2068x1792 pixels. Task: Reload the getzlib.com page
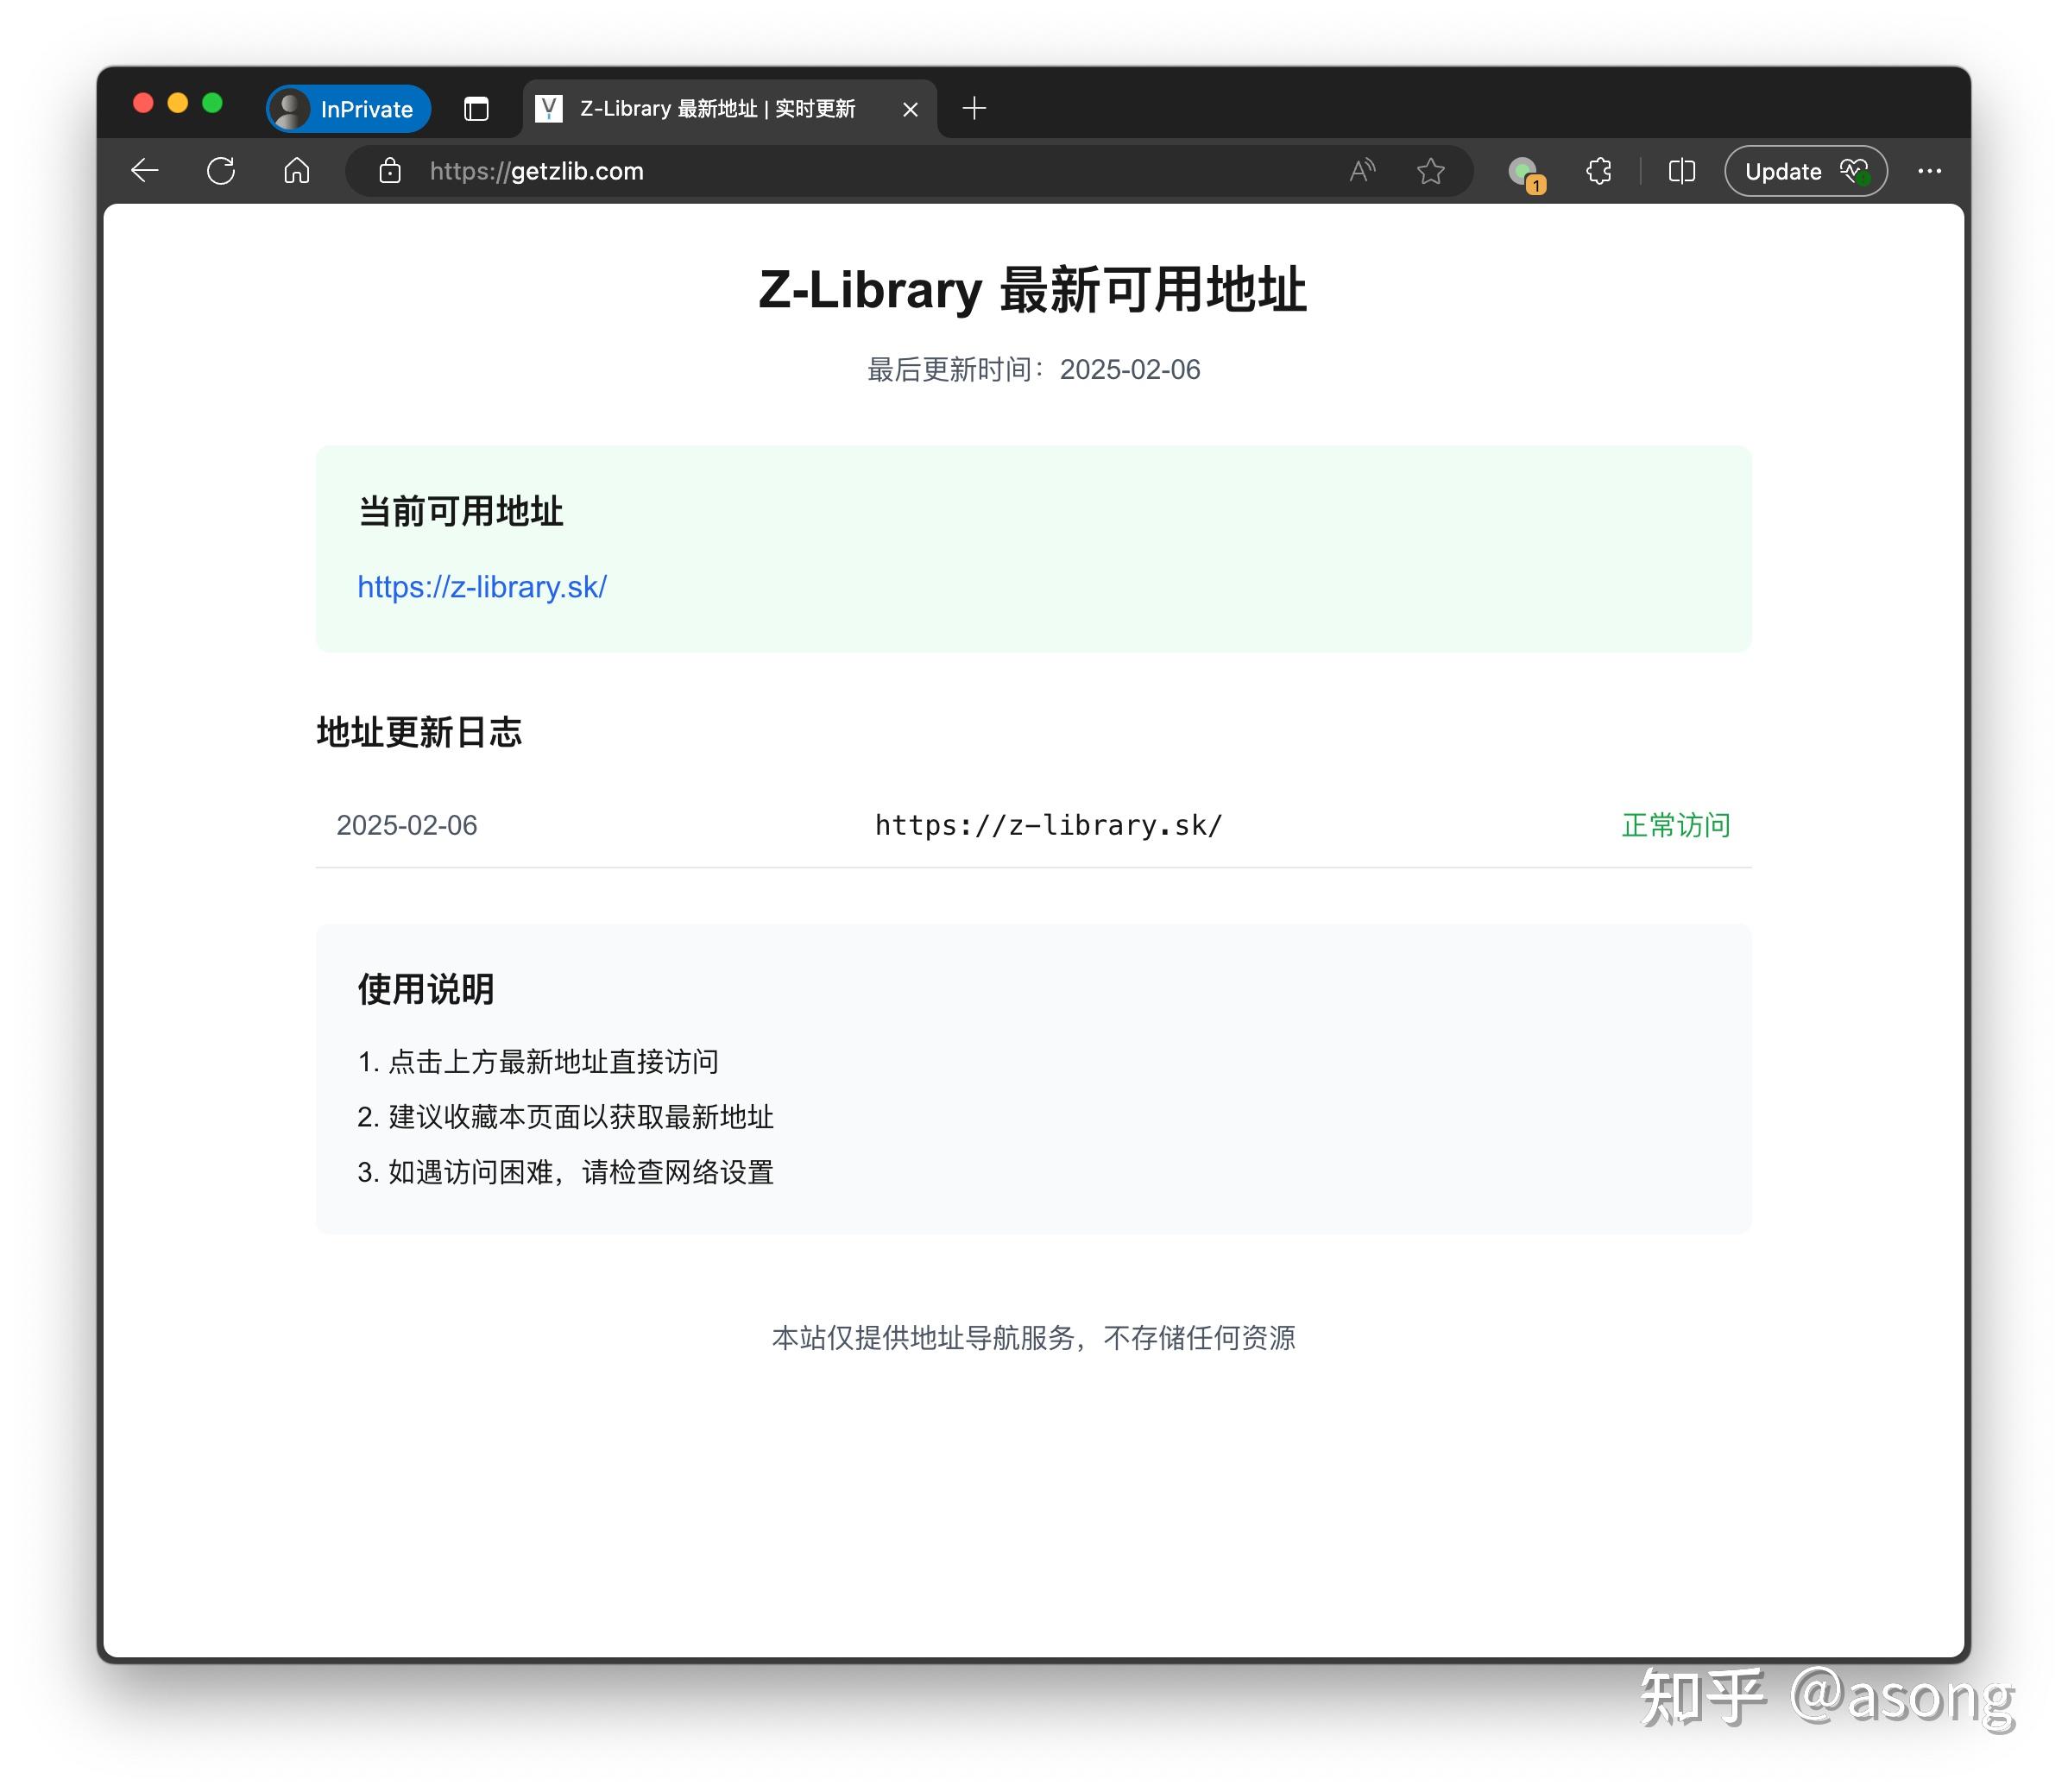(221, 171)
